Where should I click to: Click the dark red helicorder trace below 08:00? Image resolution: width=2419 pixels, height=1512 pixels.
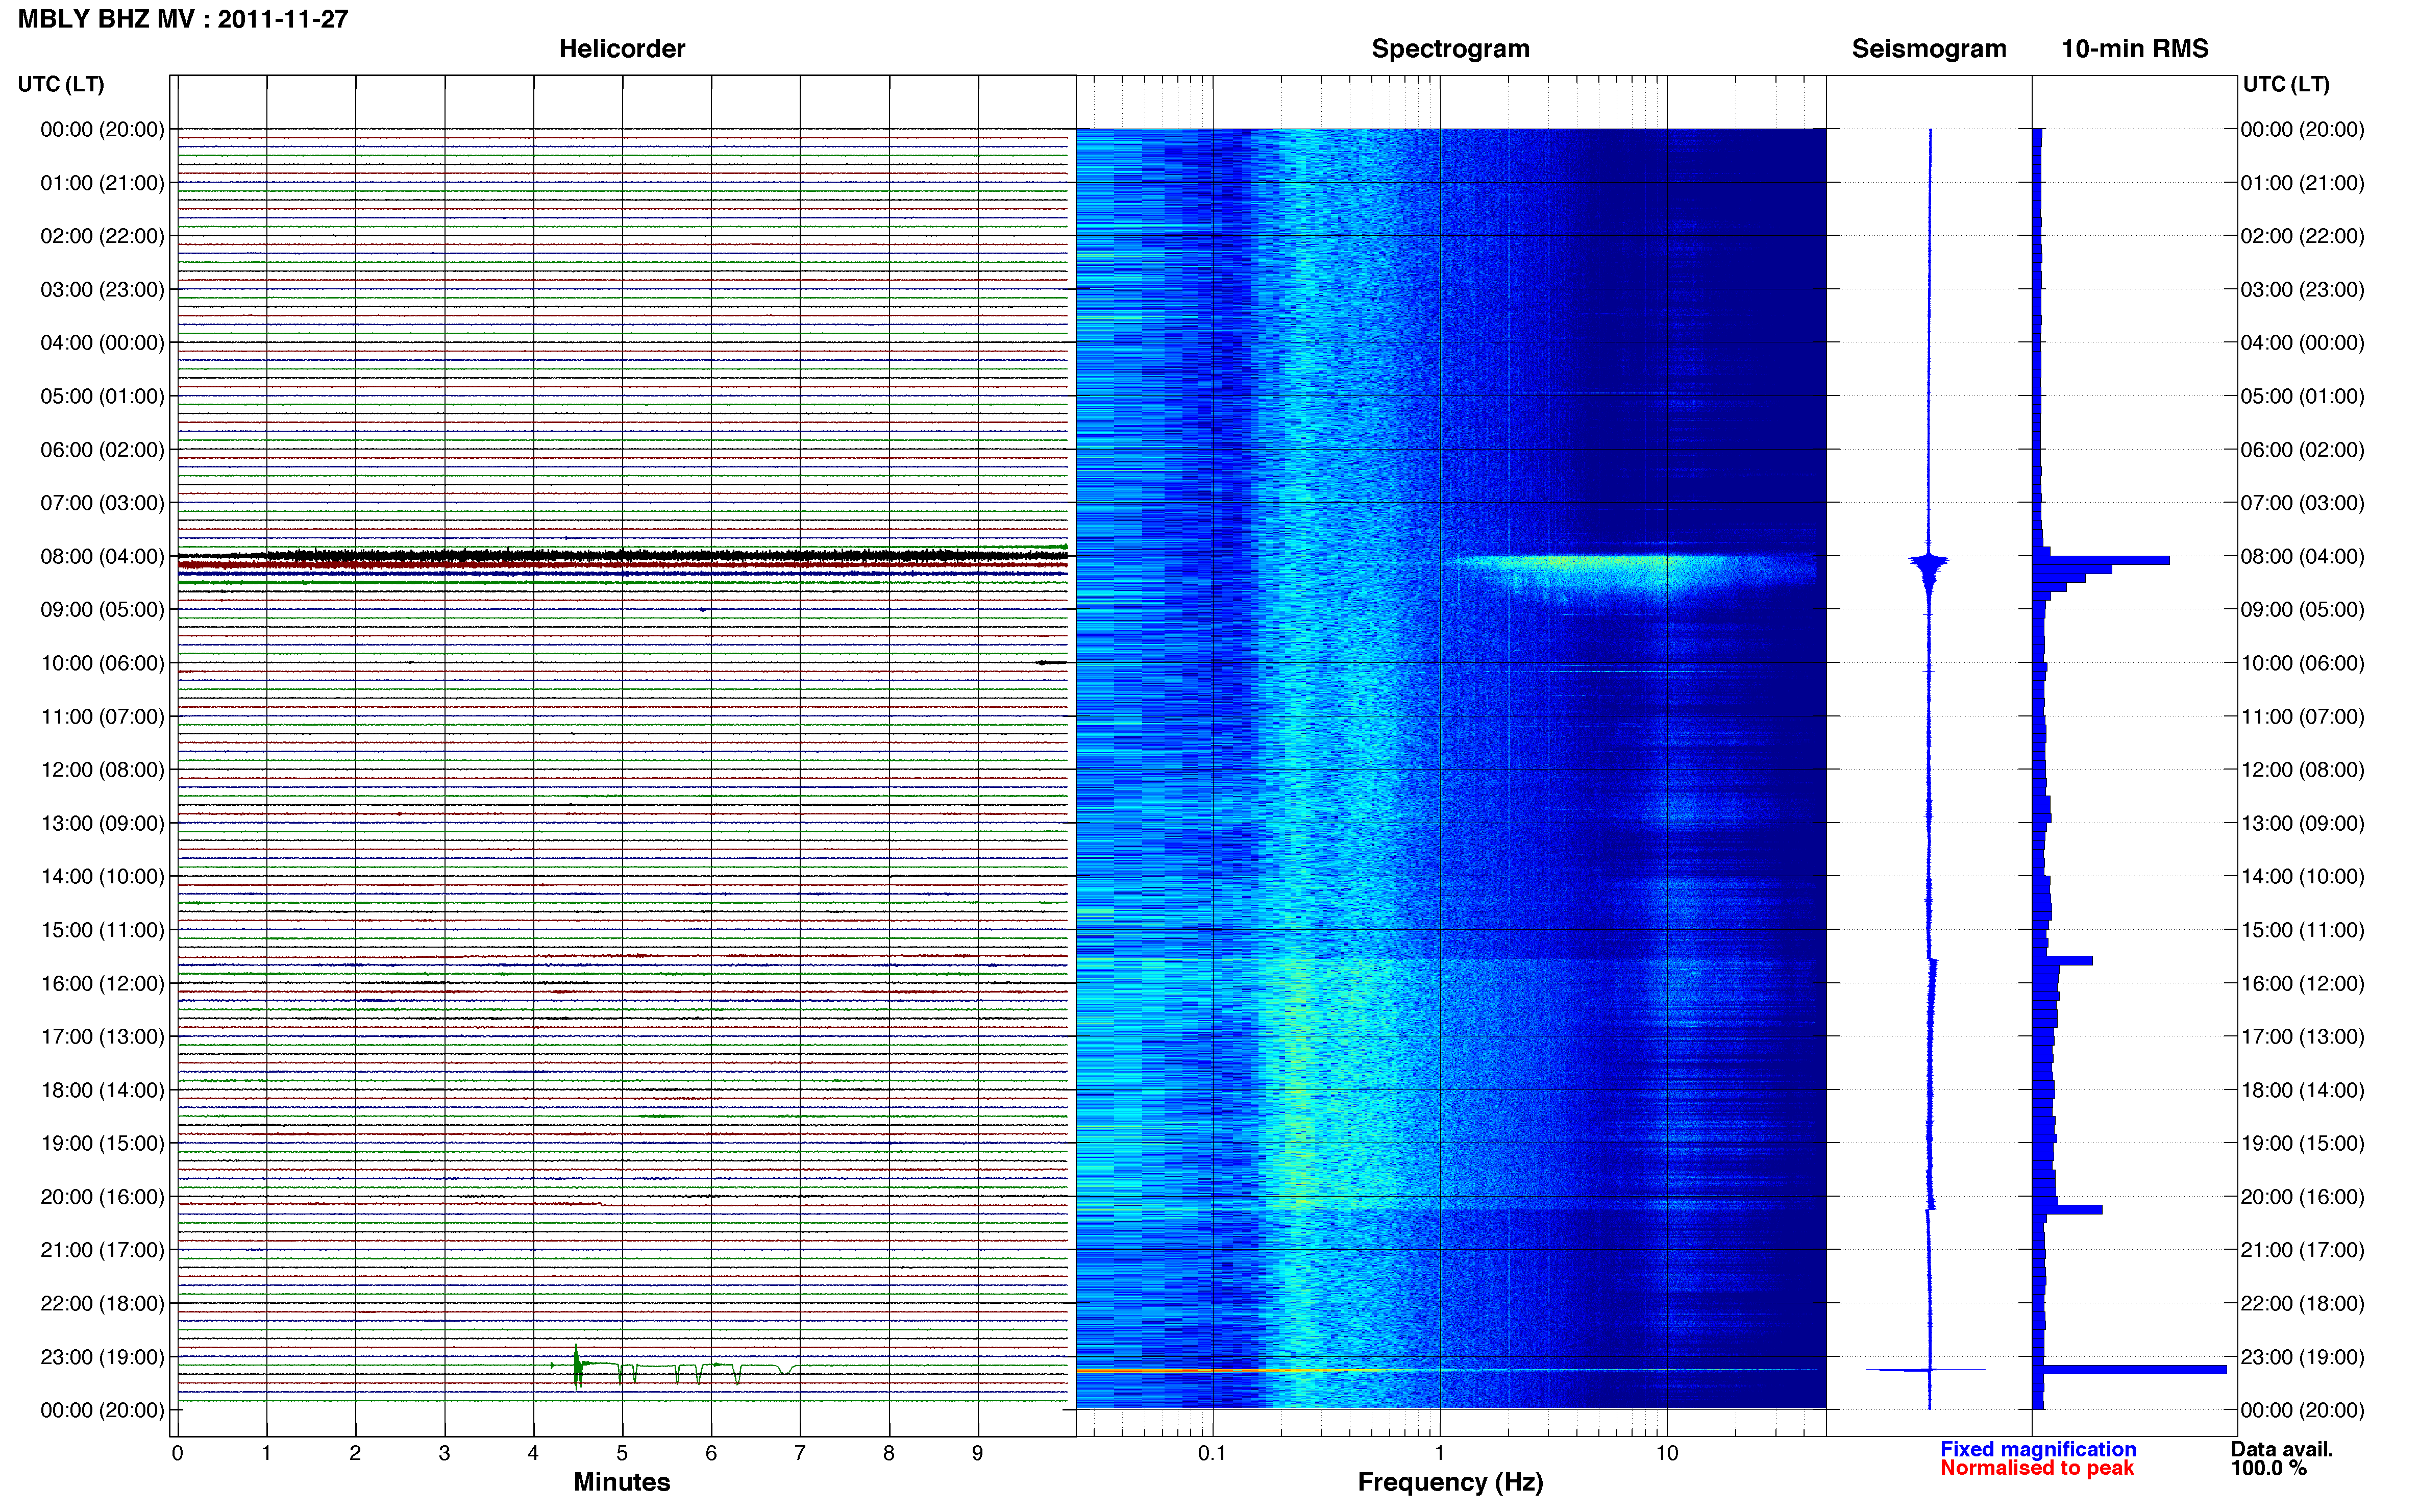pos(622,565)
